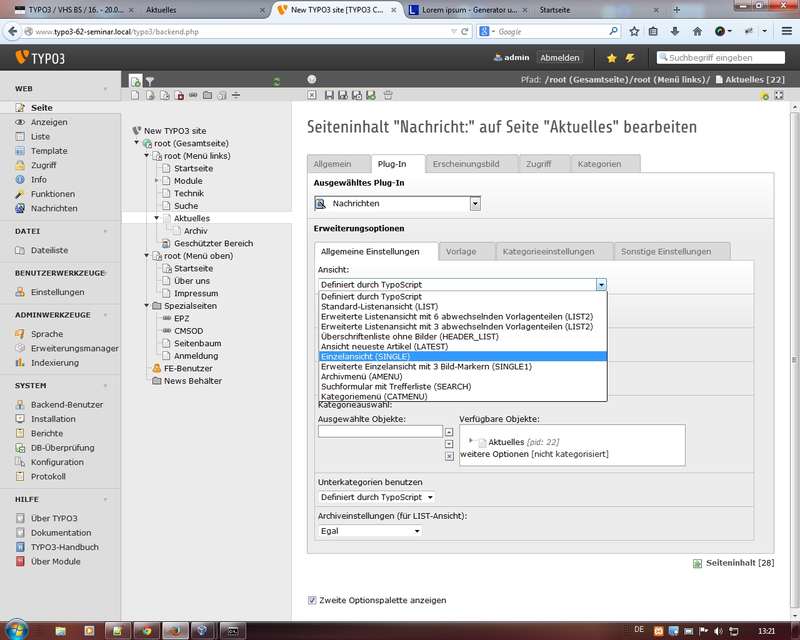Click the new page tree icon
The width and height of the screenshot is (800, 640).
[136, 81]
